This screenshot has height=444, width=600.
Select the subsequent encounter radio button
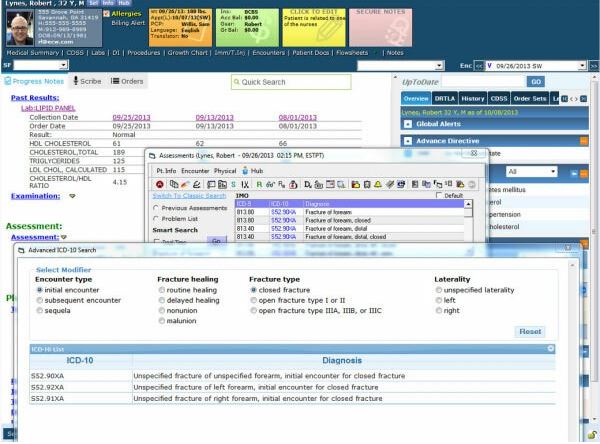39,301
